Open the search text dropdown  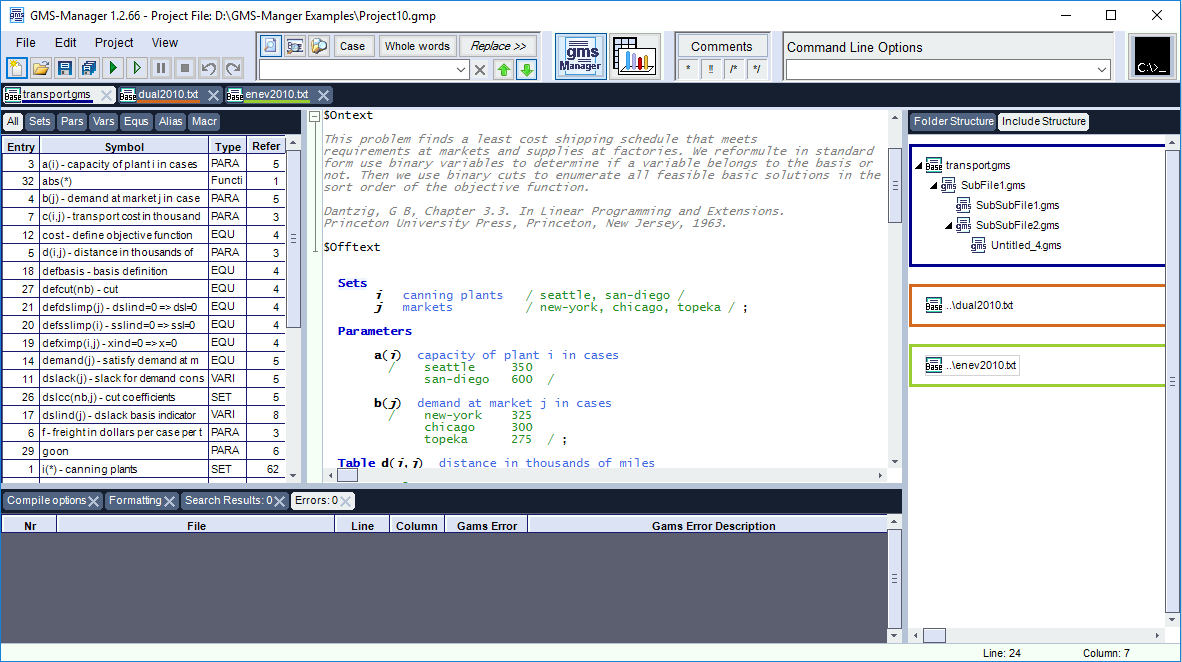tap(461, 70)
